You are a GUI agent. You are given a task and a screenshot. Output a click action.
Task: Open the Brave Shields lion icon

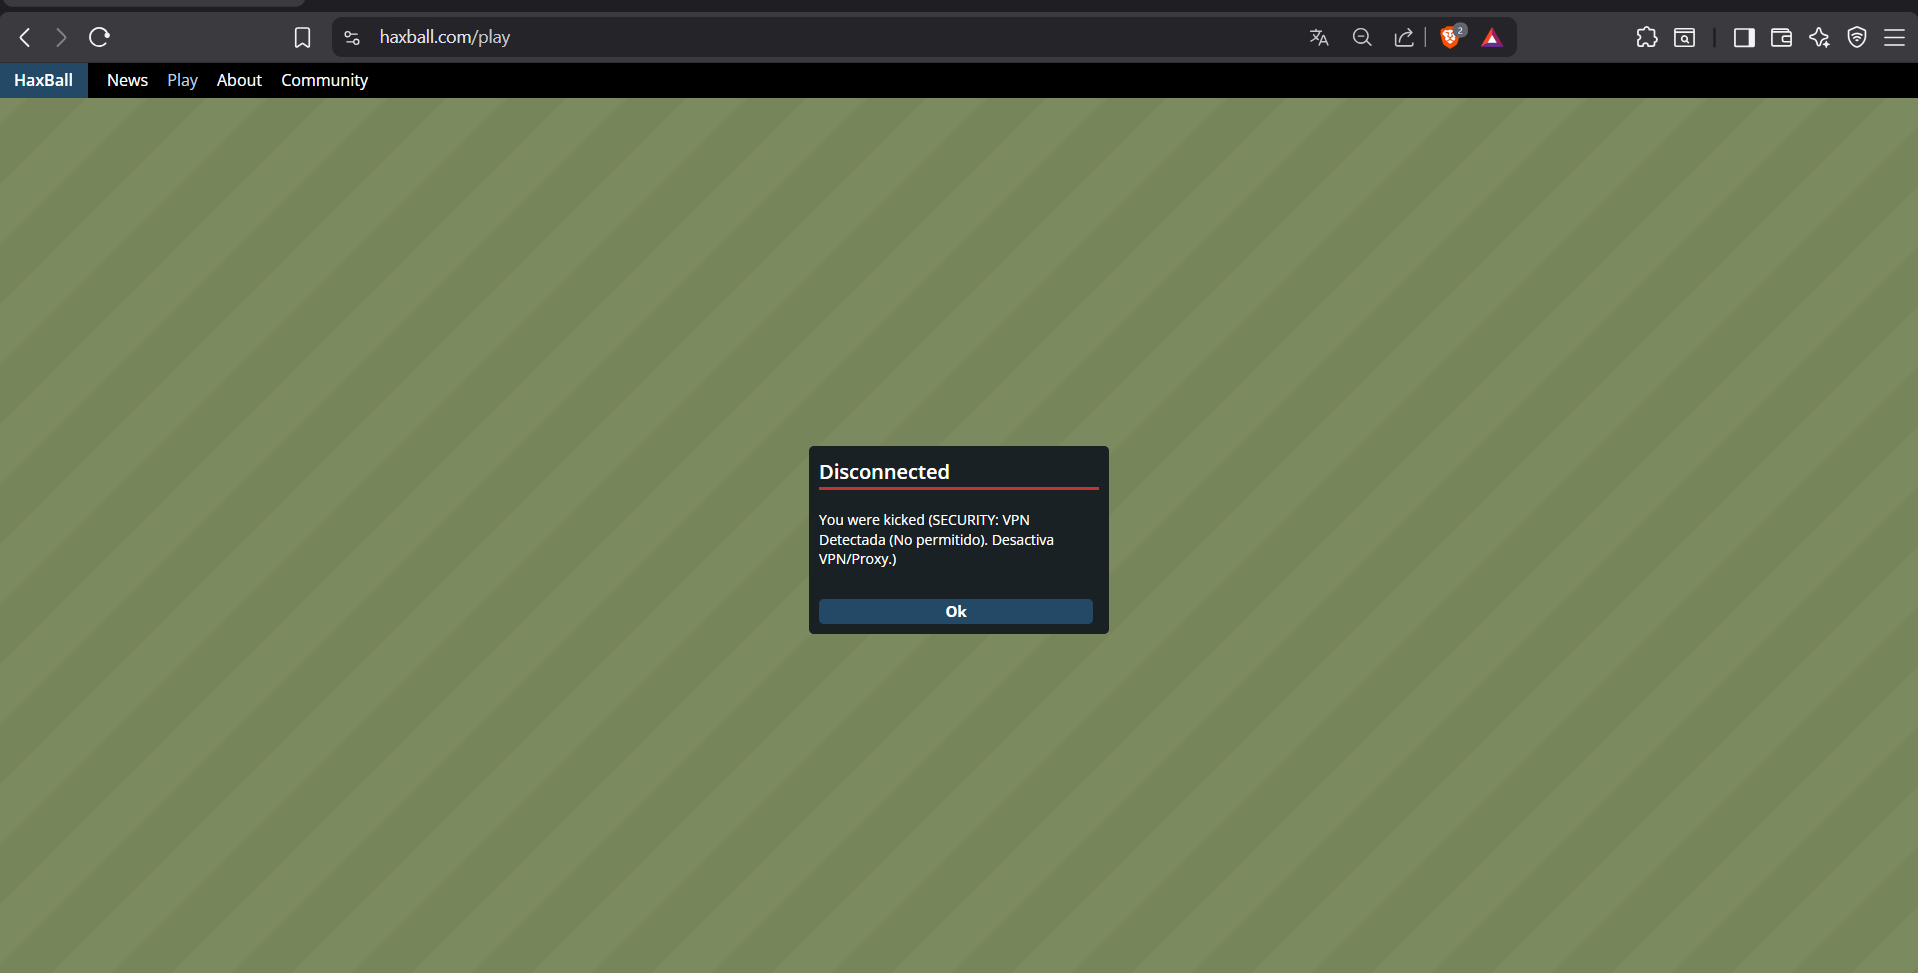(1450, 38)
